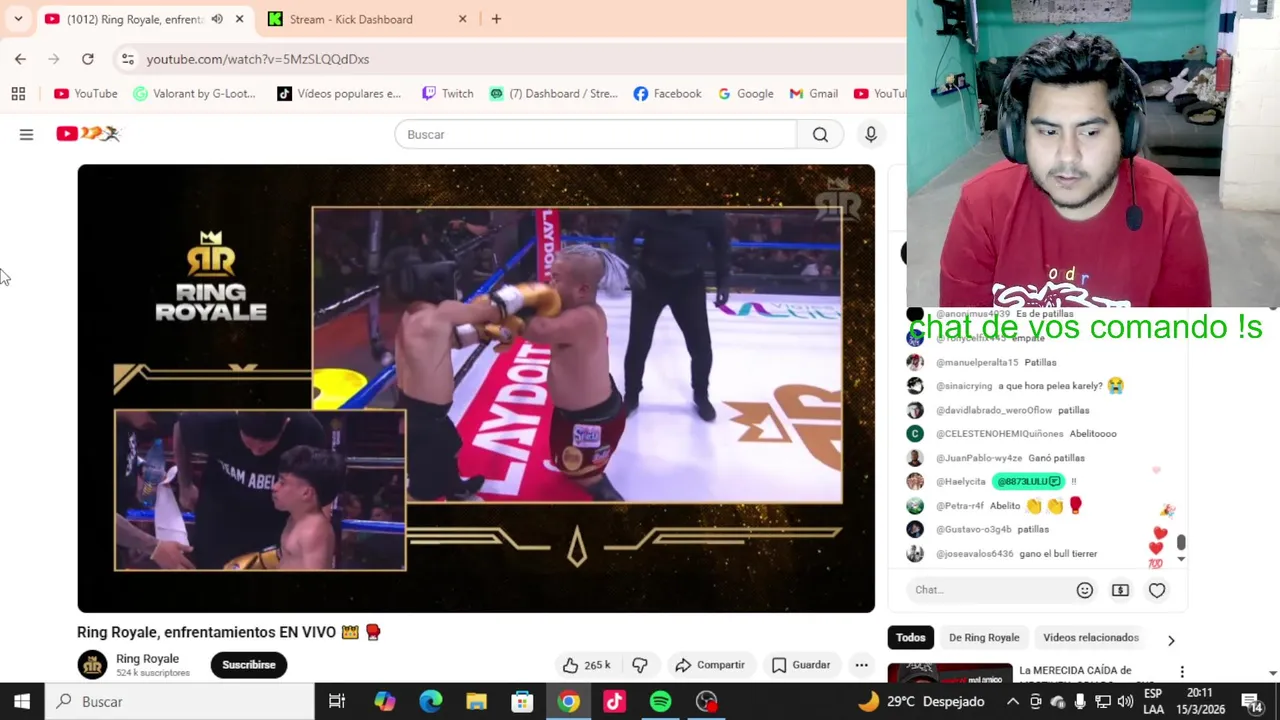Open the Windows Start menu
Screen dimensions: 1280x720
click(x=22, y=702)
